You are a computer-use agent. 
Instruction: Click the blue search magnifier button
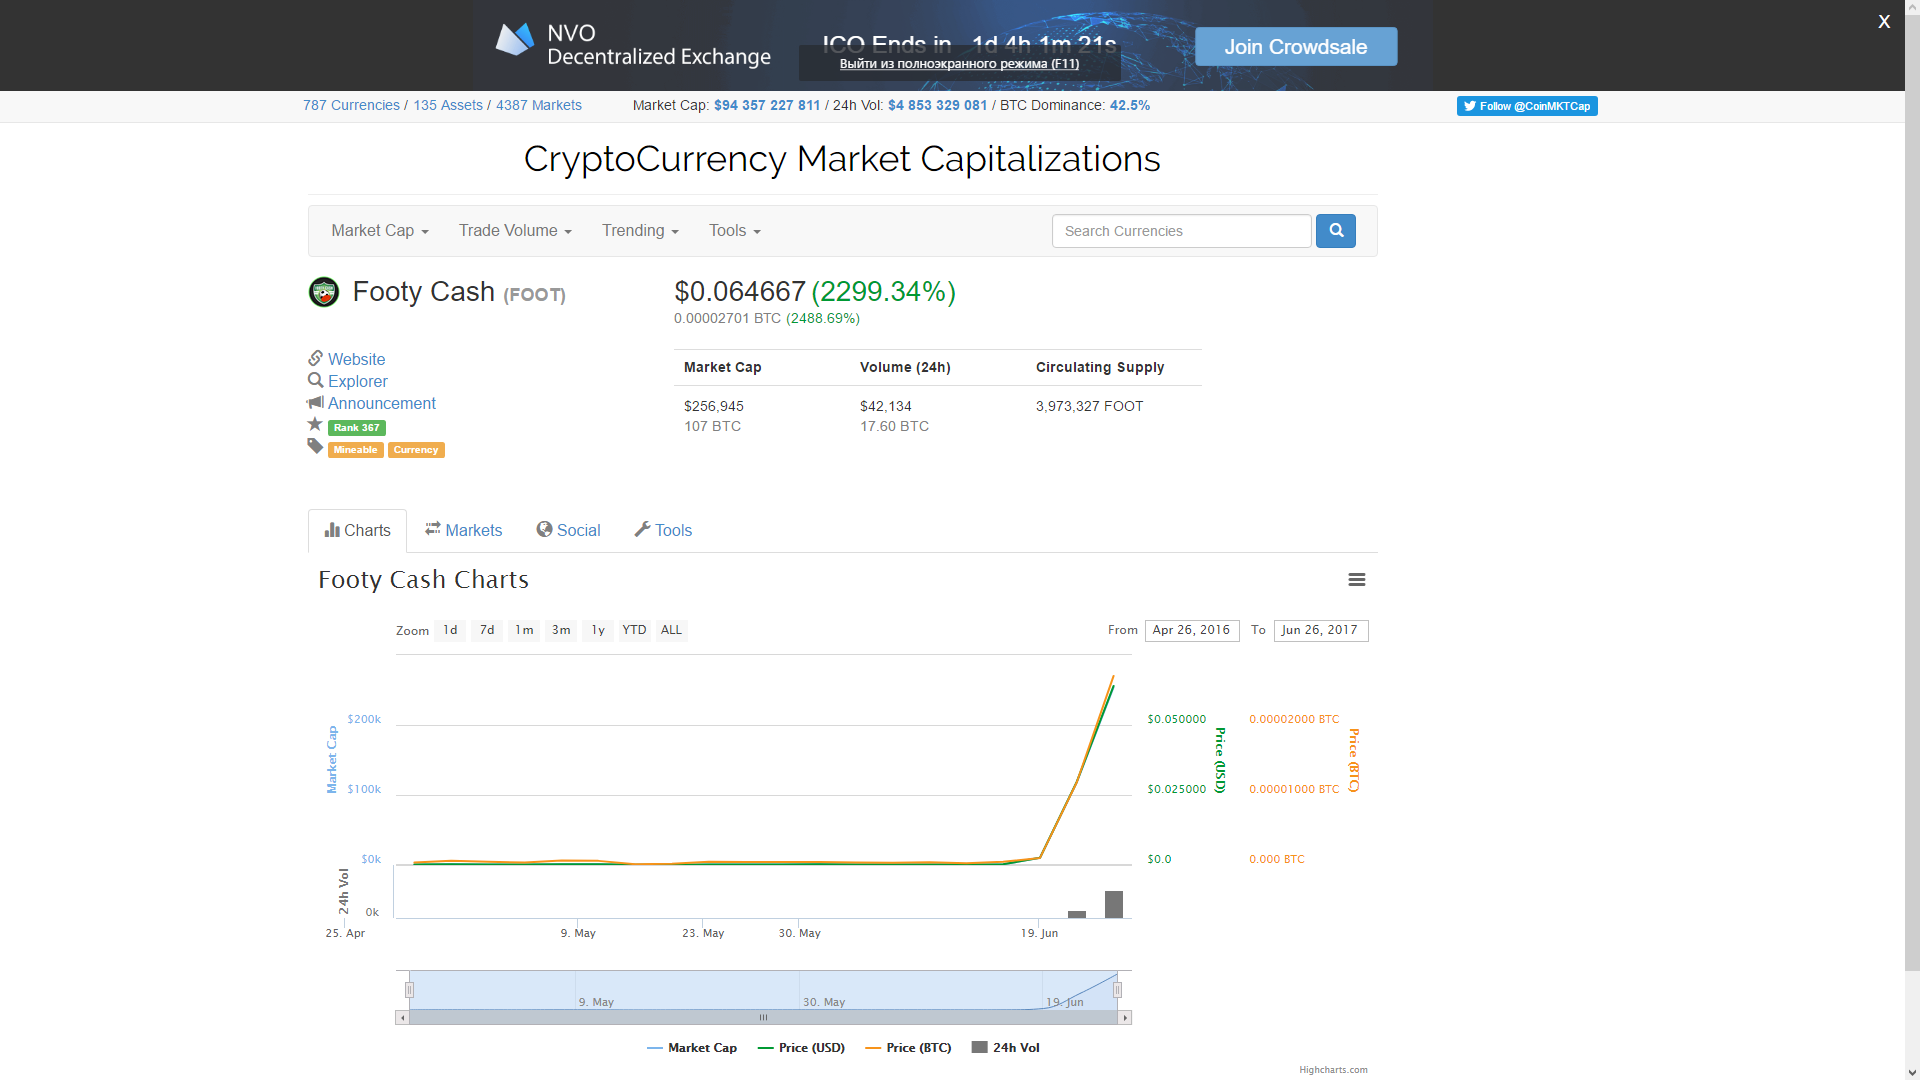pos(1335,231)
